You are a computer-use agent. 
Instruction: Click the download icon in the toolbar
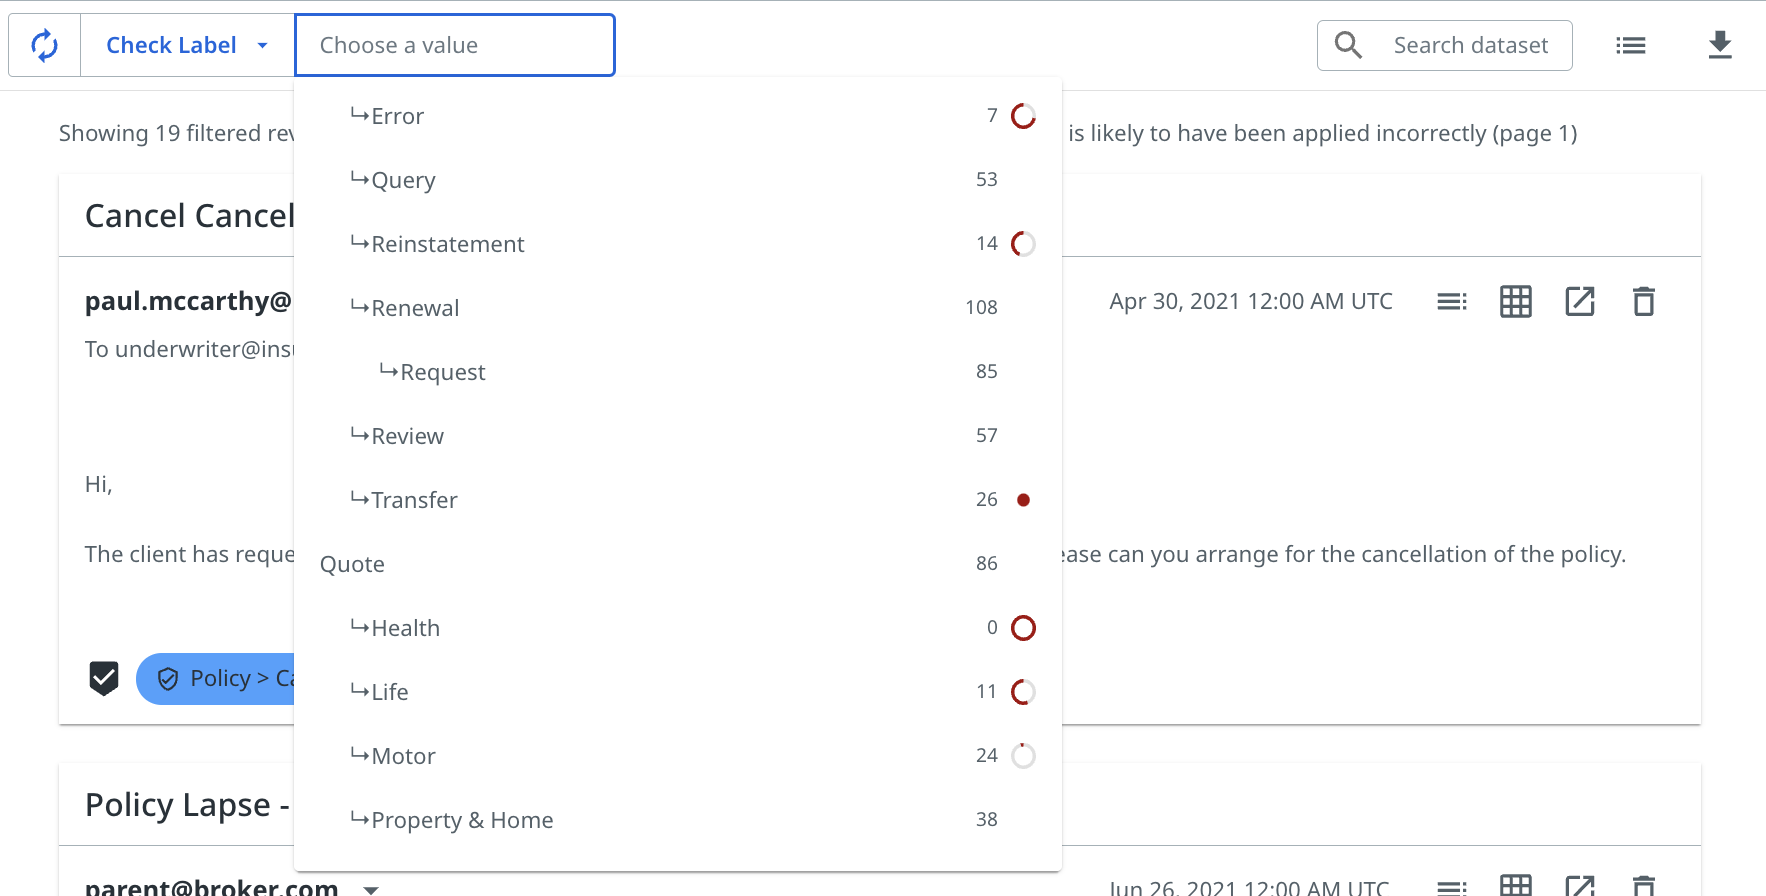[x=1719, y=45]
